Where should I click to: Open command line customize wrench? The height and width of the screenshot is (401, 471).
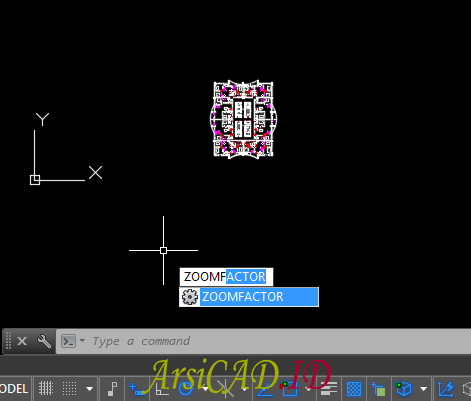[x=44, y=341]
